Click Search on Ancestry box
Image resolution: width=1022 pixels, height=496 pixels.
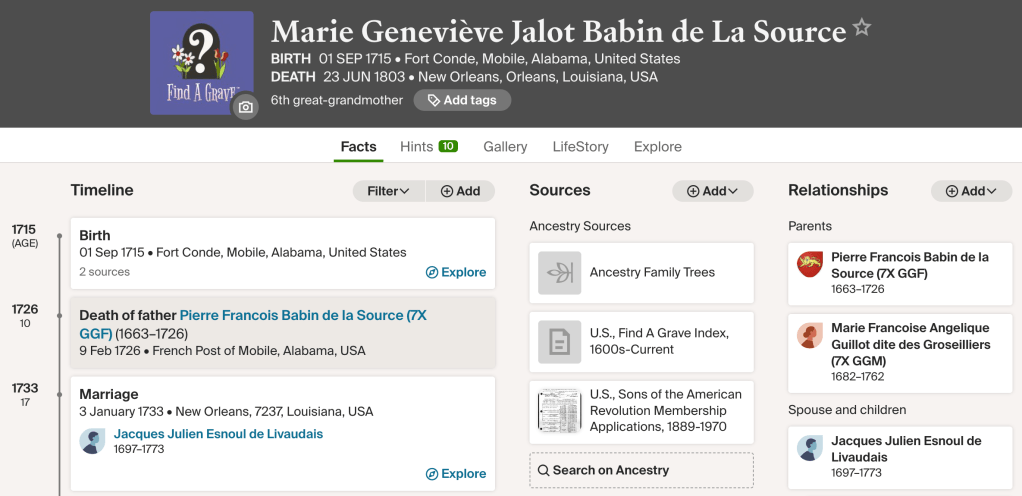point(641,470)
